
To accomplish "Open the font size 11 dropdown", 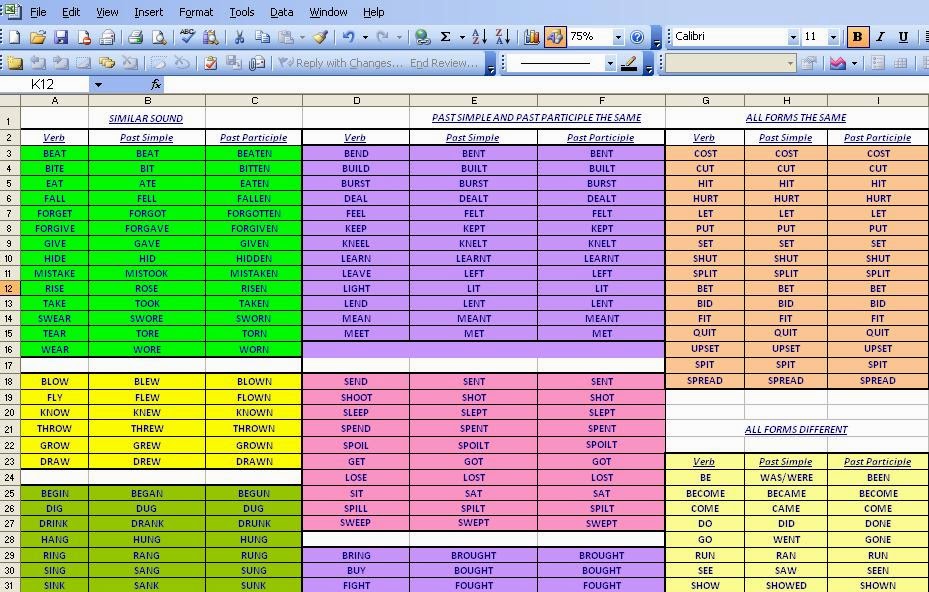I will [833, 37].
